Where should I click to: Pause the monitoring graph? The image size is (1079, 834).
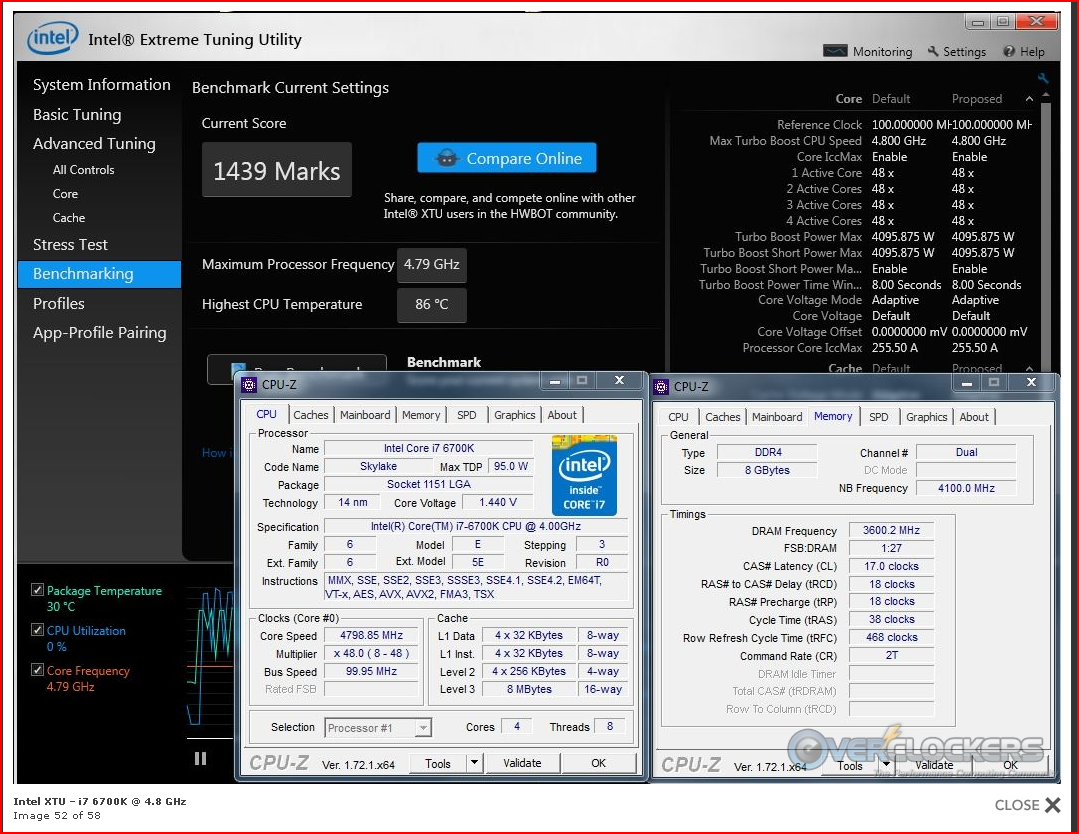(x=200, y=758)
